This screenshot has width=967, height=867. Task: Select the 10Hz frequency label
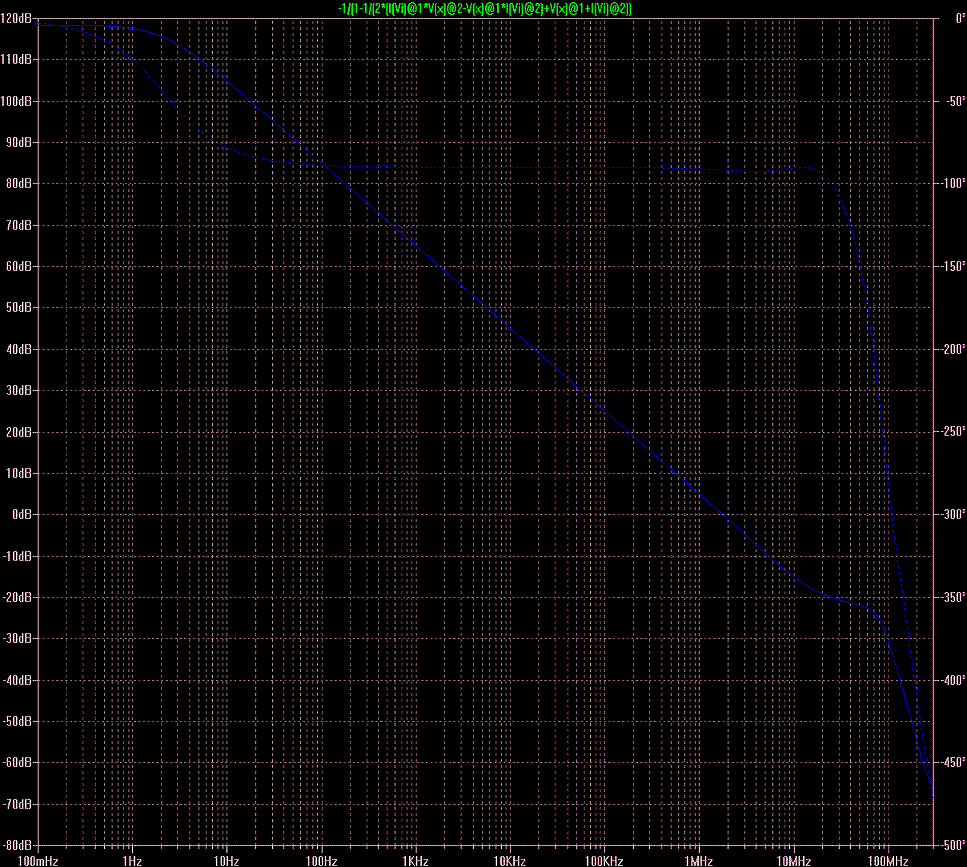point(226,861)
